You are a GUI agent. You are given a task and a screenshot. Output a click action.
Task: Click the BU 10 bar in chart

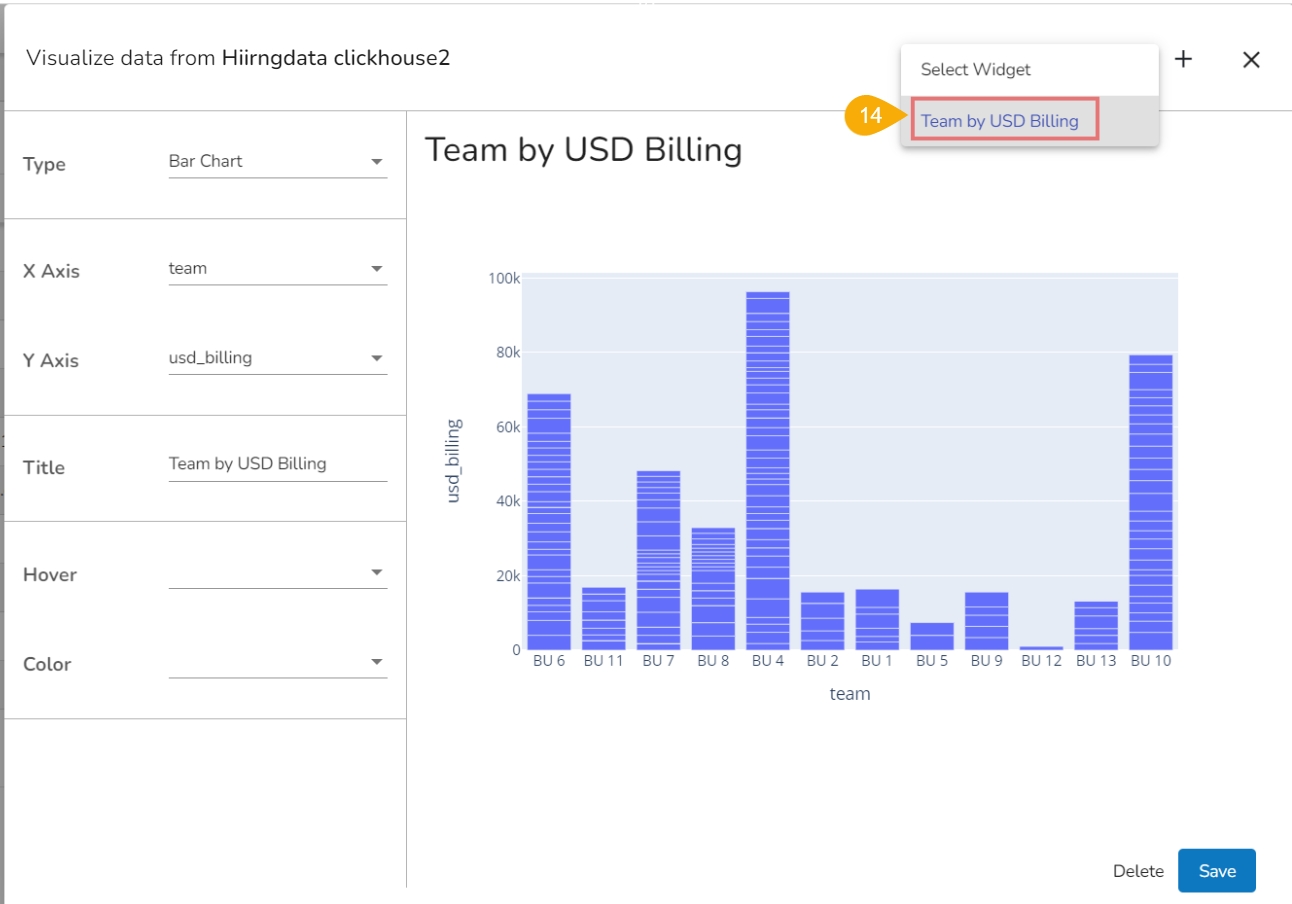pos(1150,502)
